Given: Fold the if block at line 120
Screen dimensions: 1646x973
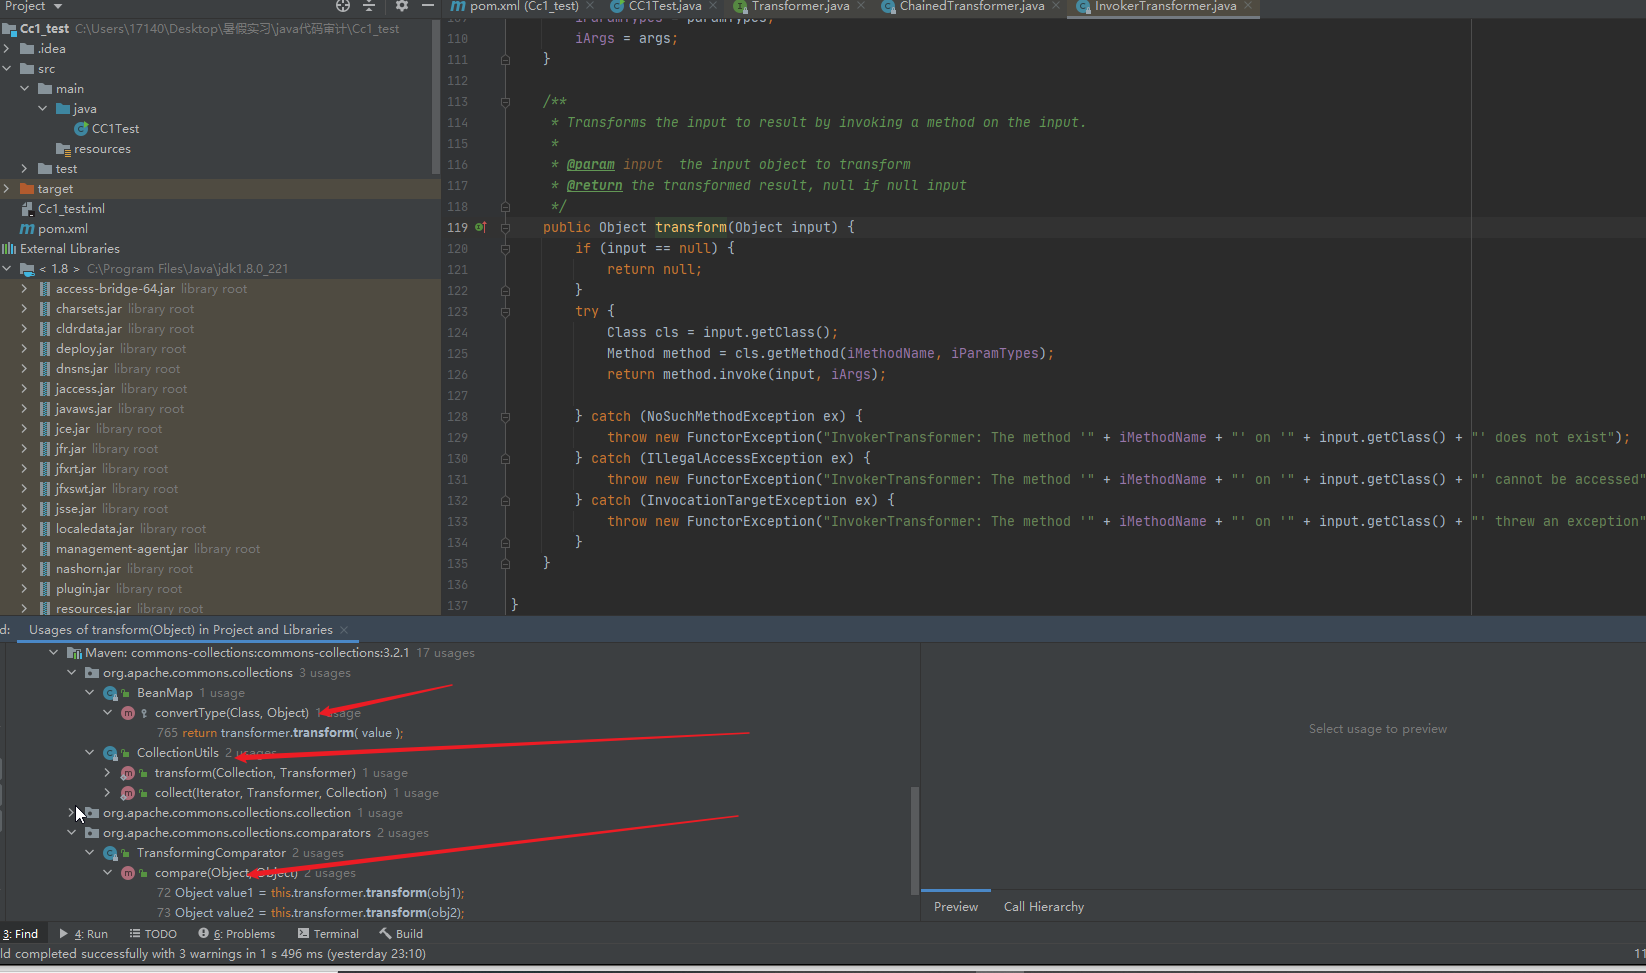Looking at the screenshot, I should coord(505,249).
